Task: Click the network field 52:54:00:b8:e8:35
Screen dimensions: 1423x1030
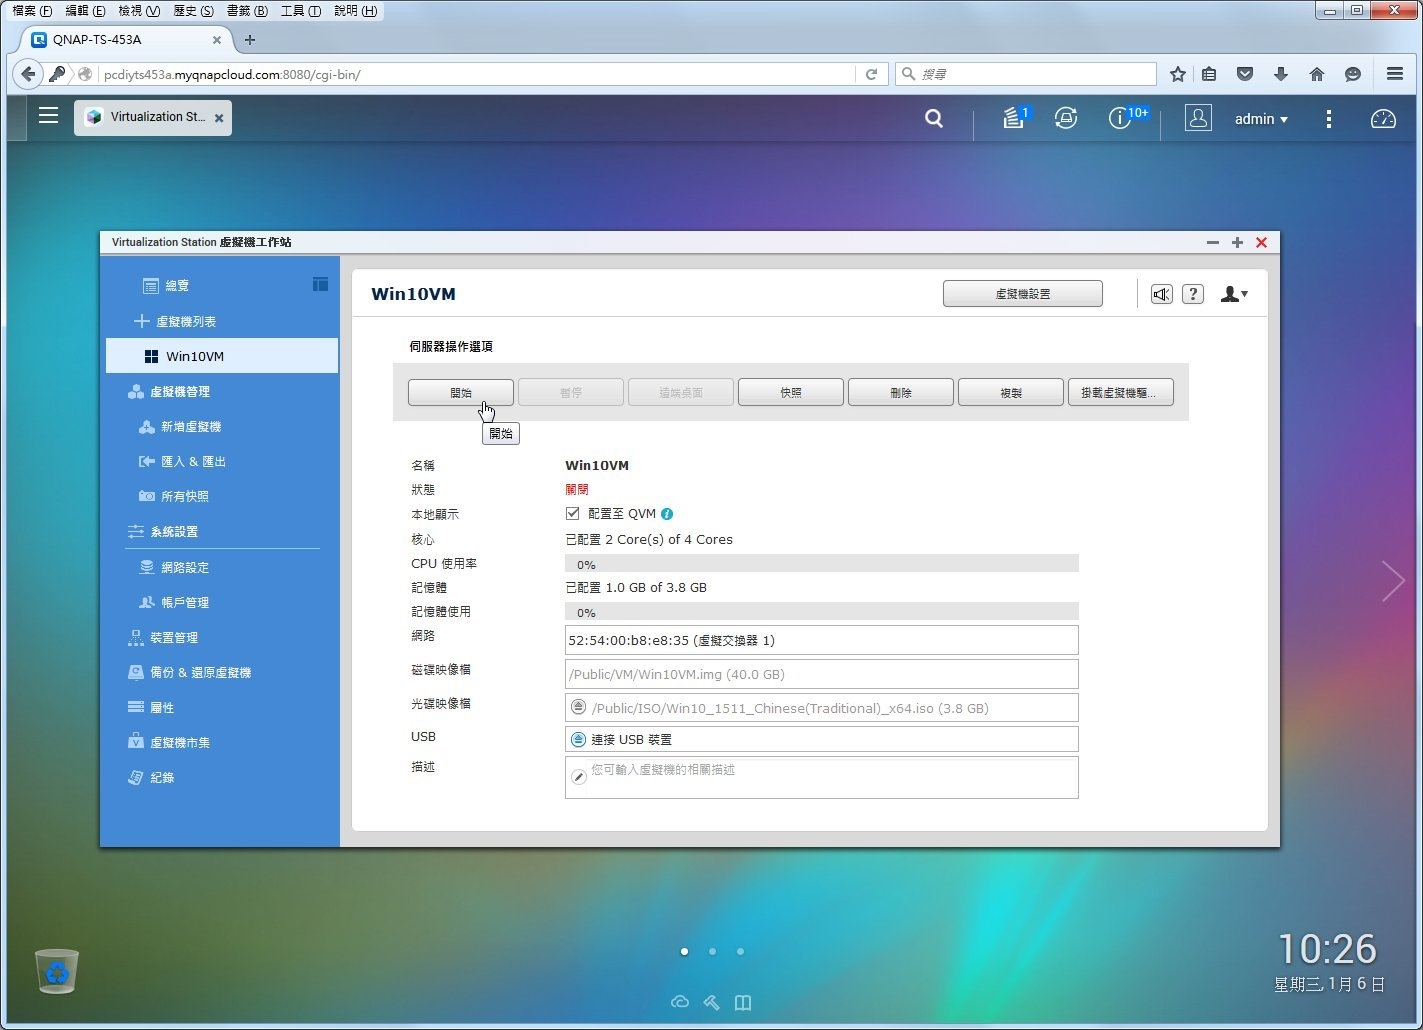Action: (x=822, y=640)
